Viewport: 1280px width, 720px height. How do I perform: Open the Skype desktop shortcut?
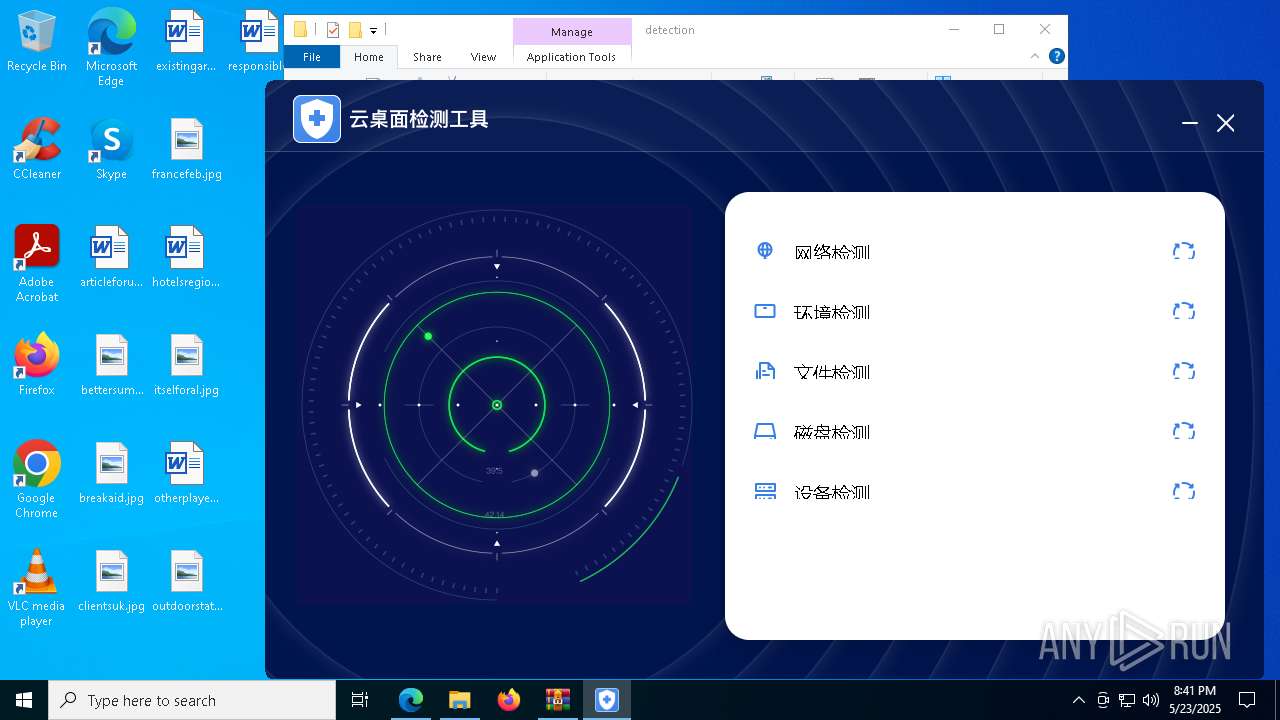point(111,148)
